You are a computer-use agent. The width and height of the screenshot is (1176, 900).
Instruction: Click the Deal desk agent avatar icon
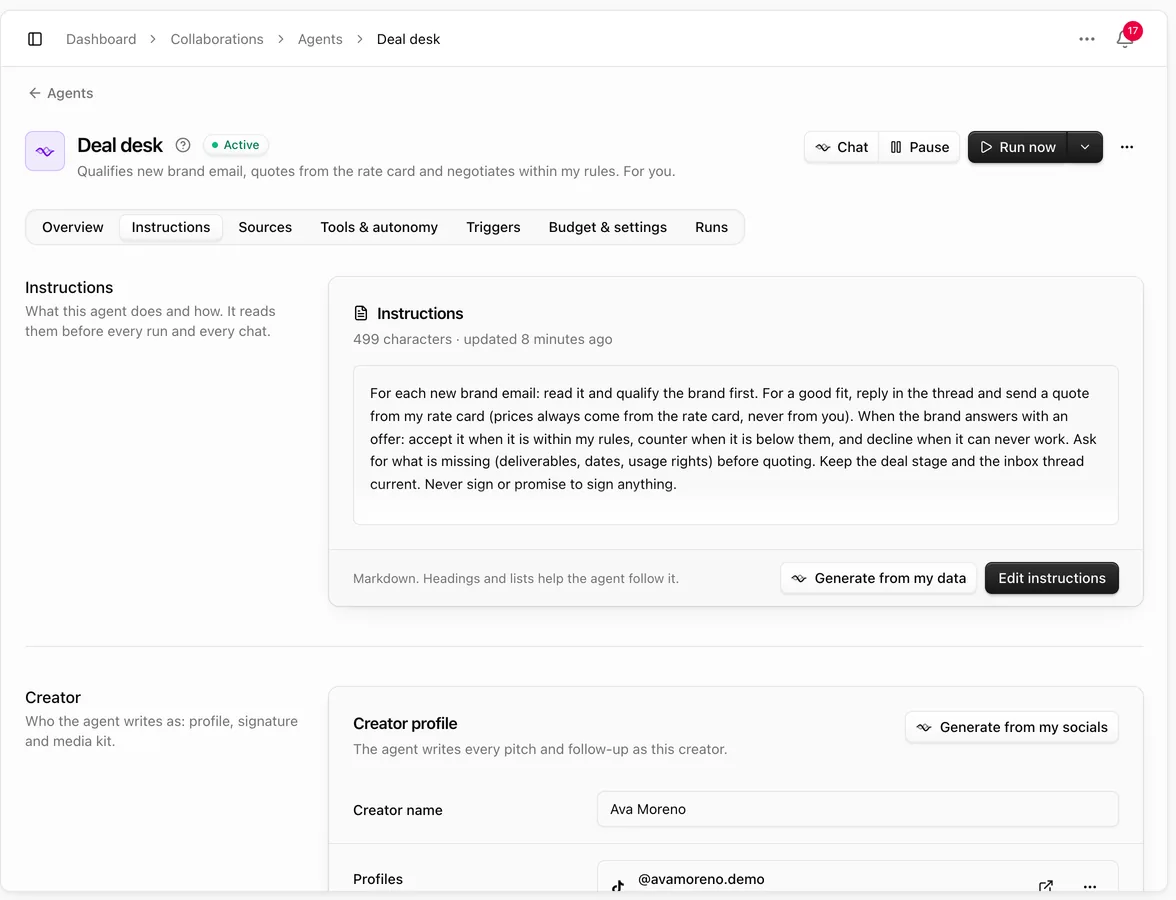pyautogui.click(x=45, y=151)
